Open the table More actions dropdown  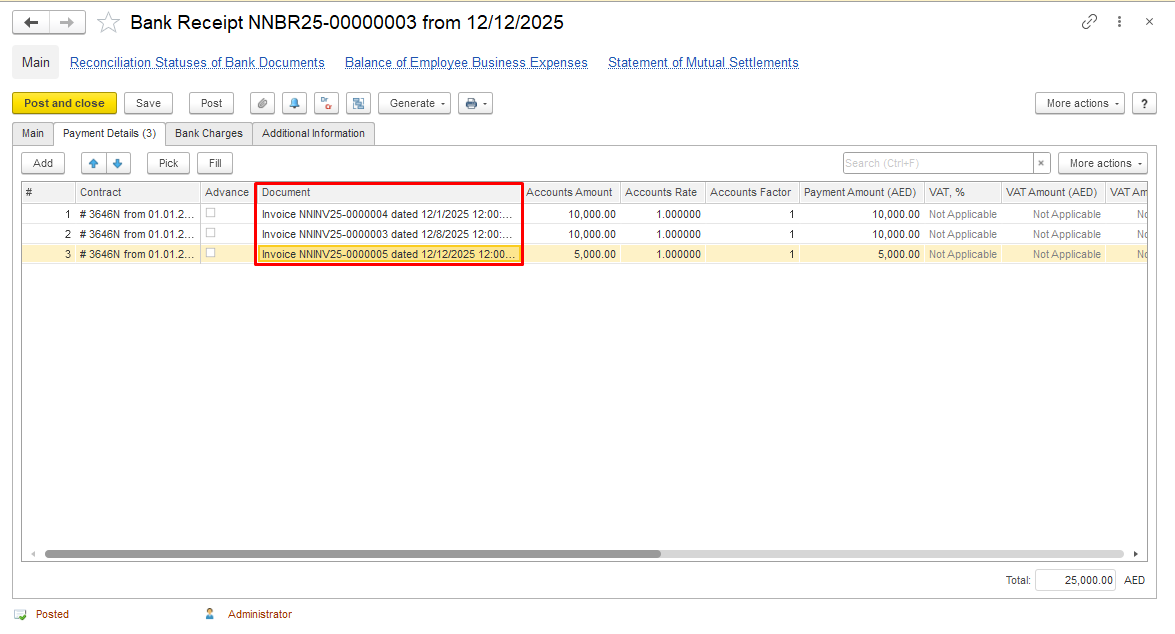(x=1103, y=163)
